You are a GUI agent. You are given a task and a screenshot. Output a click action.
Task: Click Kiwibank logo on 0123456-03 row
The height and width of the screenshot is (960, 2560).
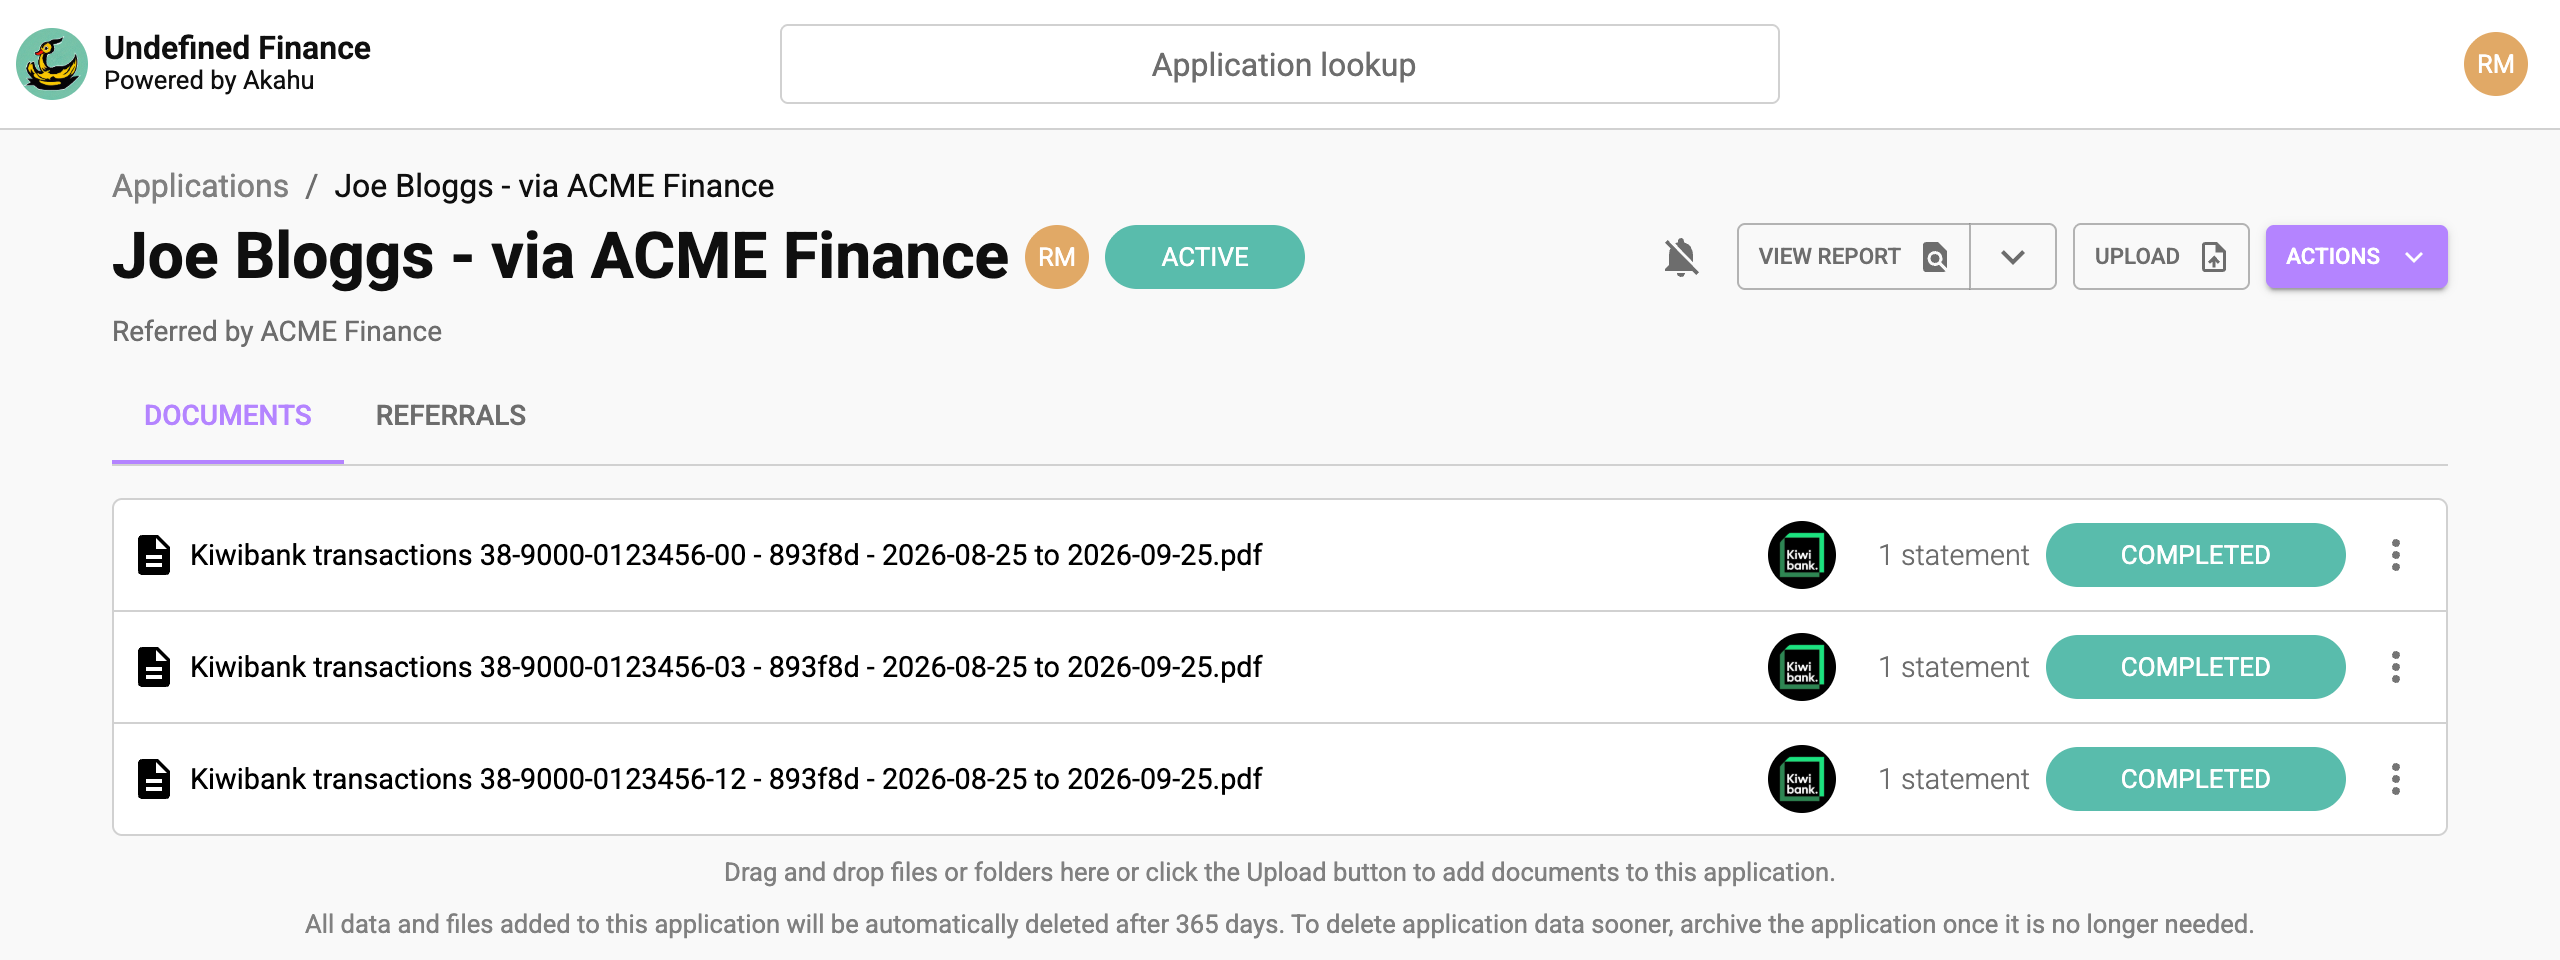tap(1801, 667)
